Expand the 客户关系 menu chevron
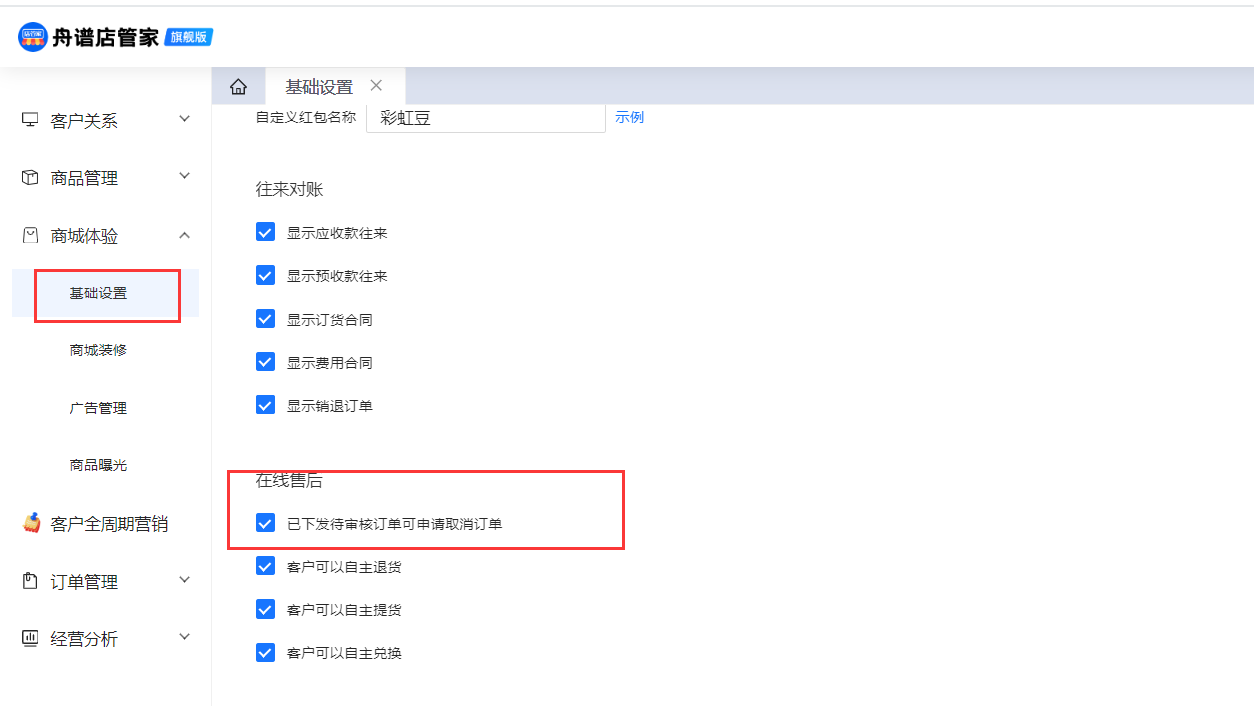Viewport: 1254px width, 706px height. tap(184, 119)
